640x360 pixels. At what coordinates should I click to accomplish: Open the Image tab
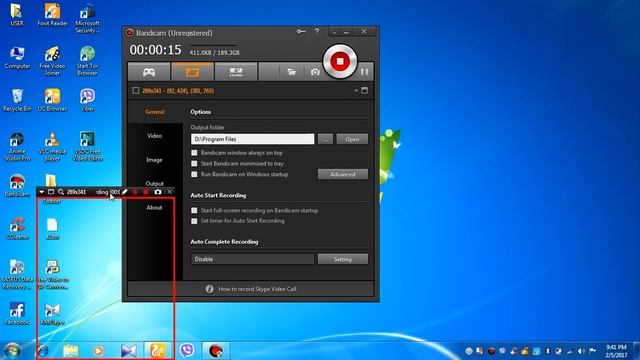(x=155, y=160)
